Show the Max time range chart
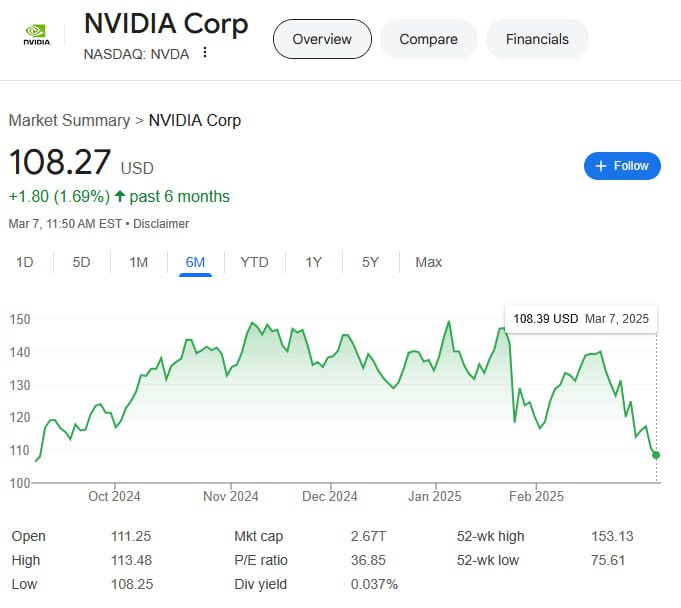681x608 pixels. coord(428,262)
